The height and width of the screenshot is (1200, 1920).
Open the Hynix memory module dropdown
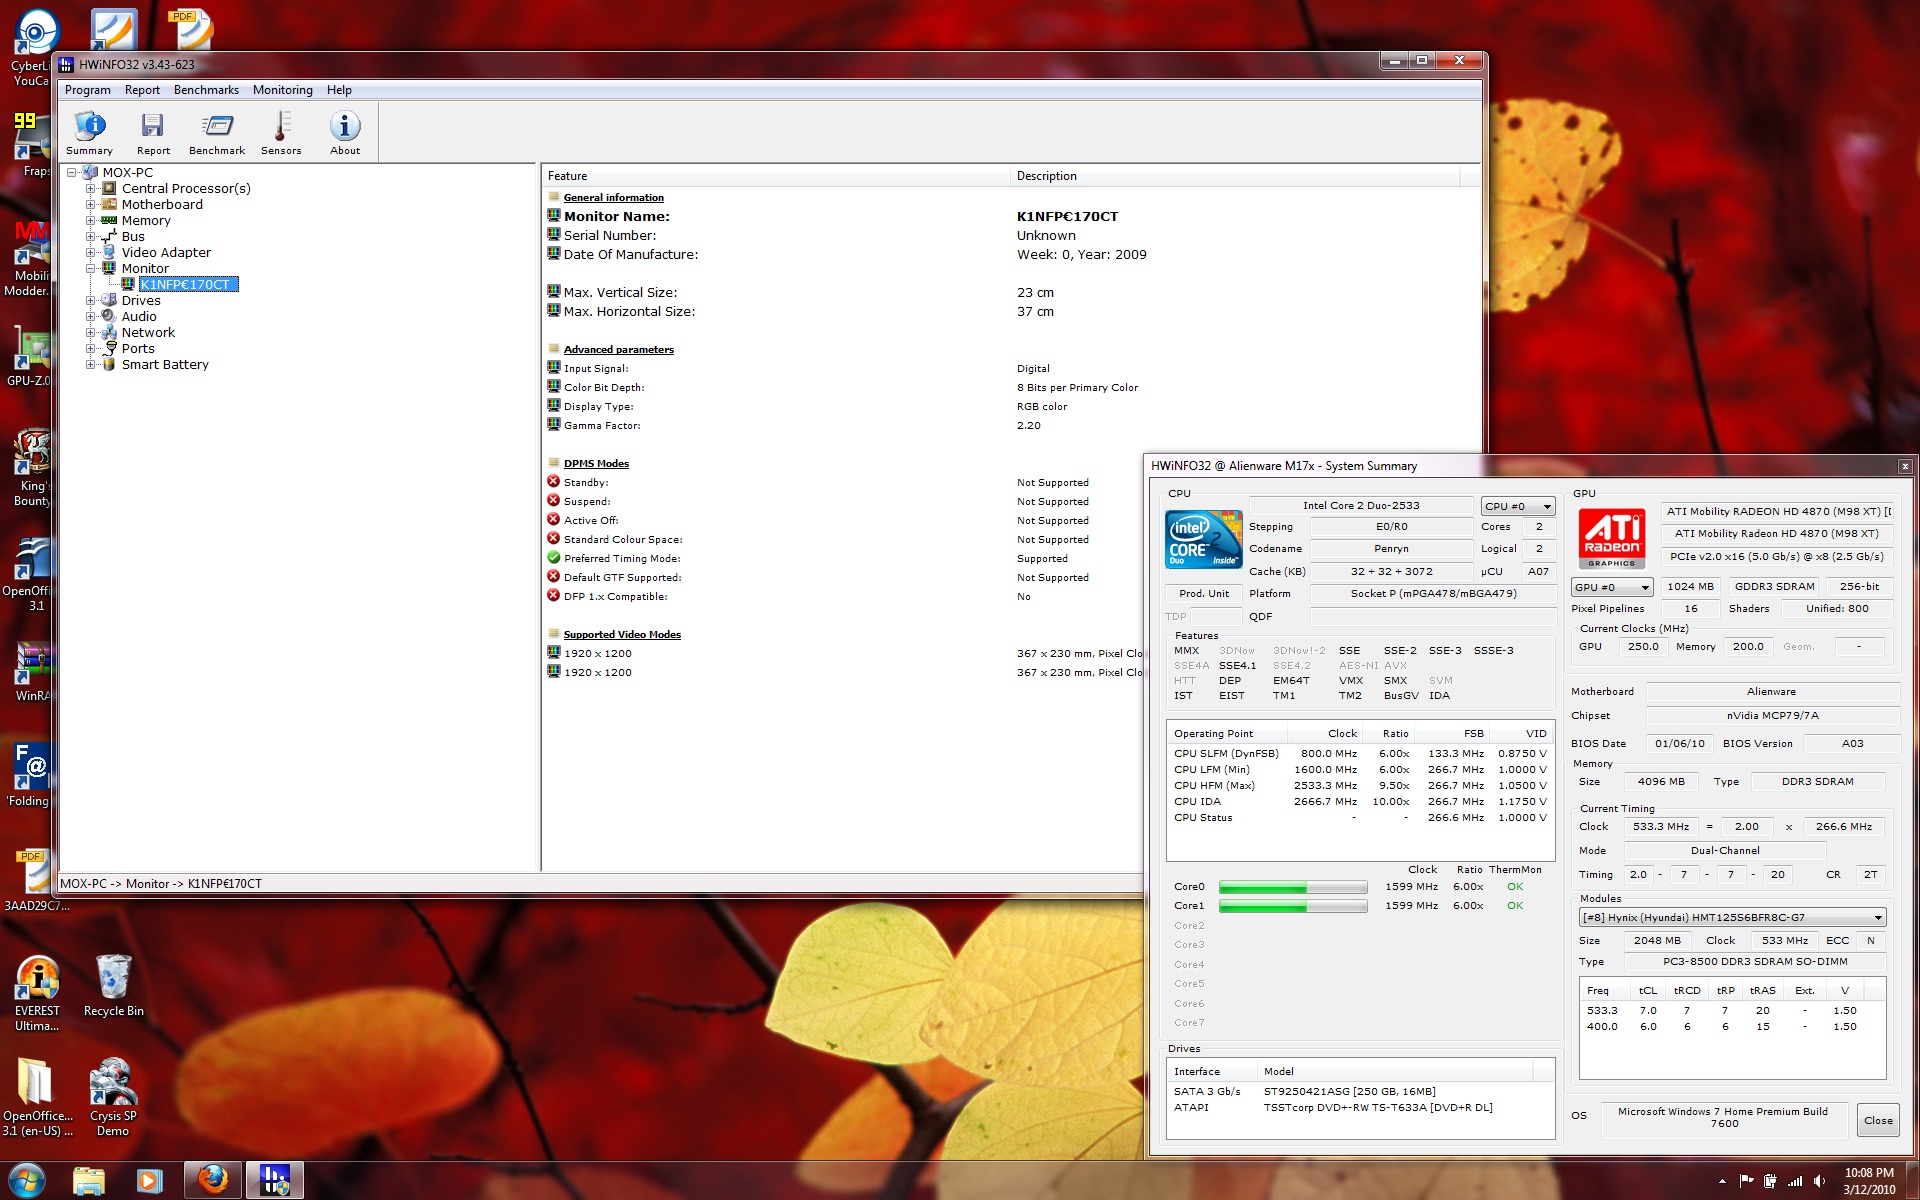pos(1732,917)
